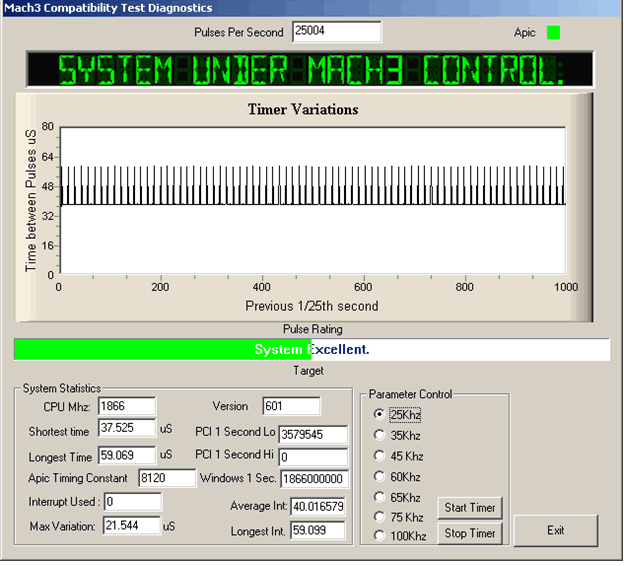This screenshot has height=566, width=624.
Task: Click the Longest Time value field
Action: [x=127, y=455]
